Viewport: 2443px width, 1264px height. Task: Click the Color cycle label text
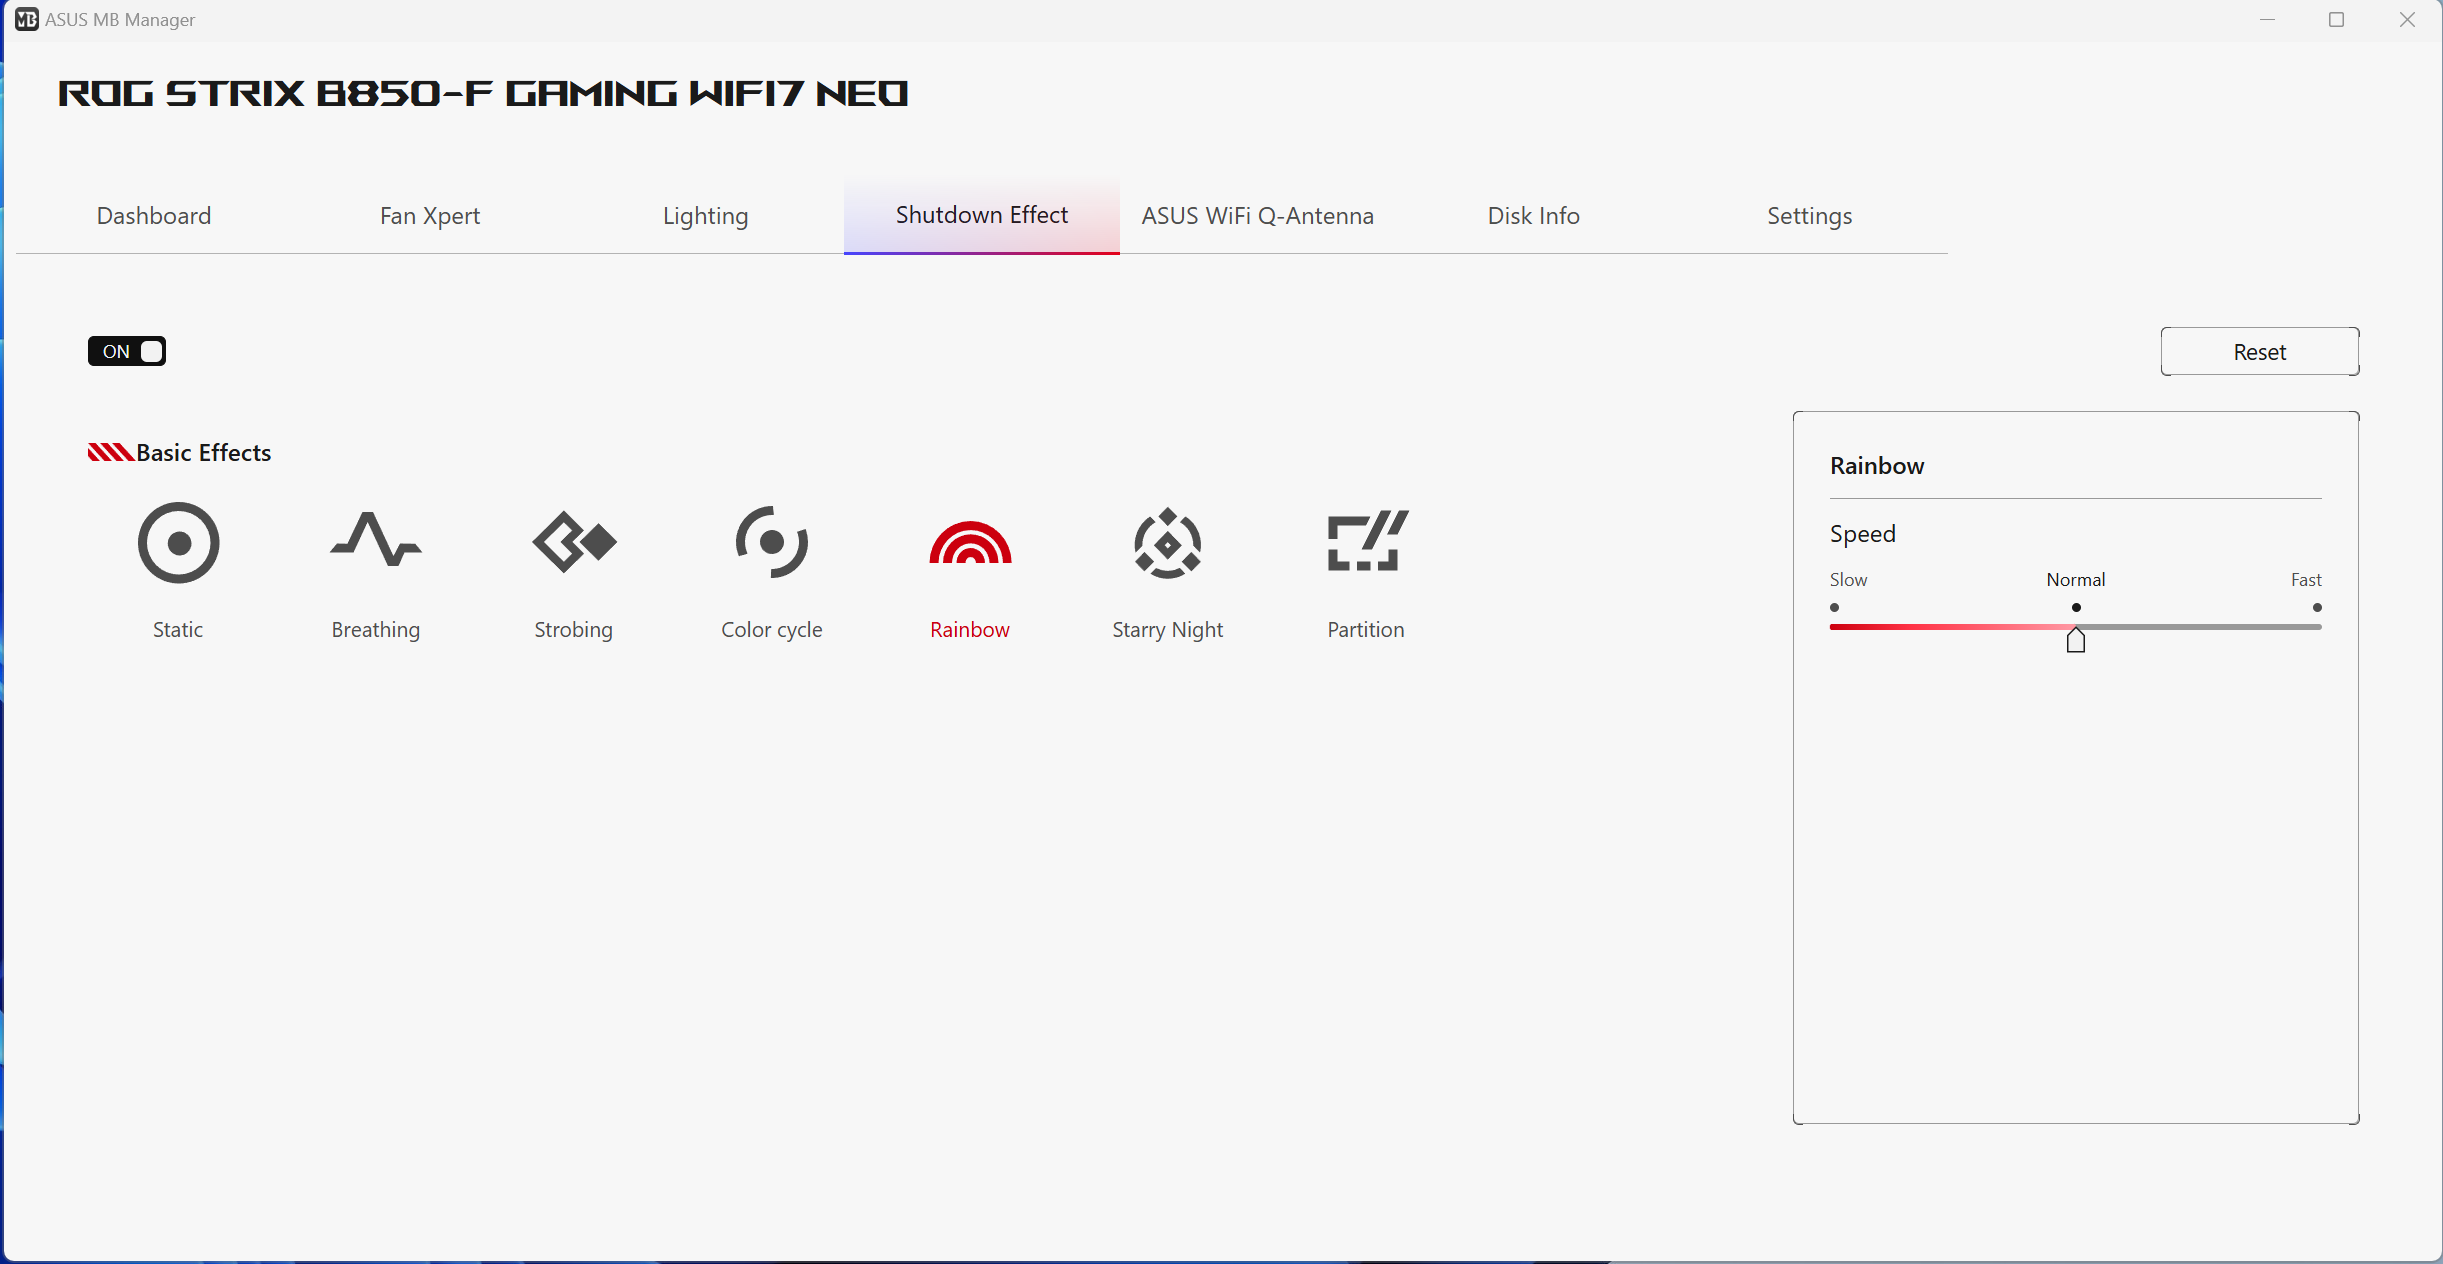pos(772,630)
